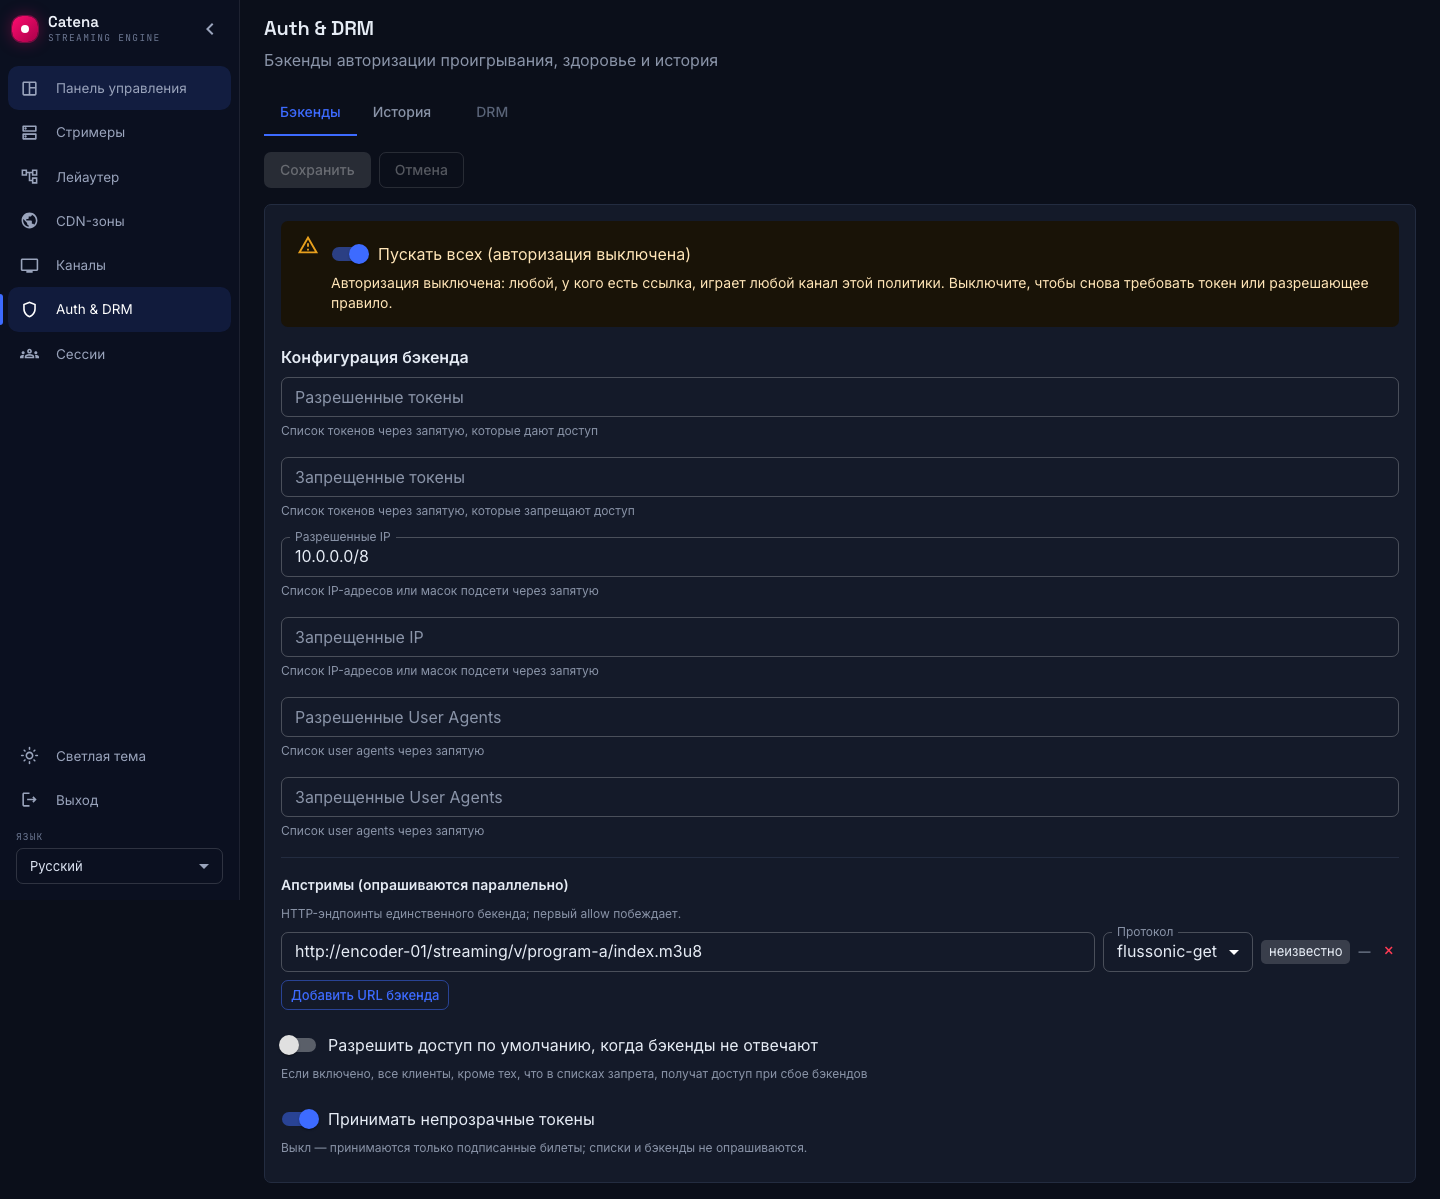Click Выход to log out

pos(119,800)
